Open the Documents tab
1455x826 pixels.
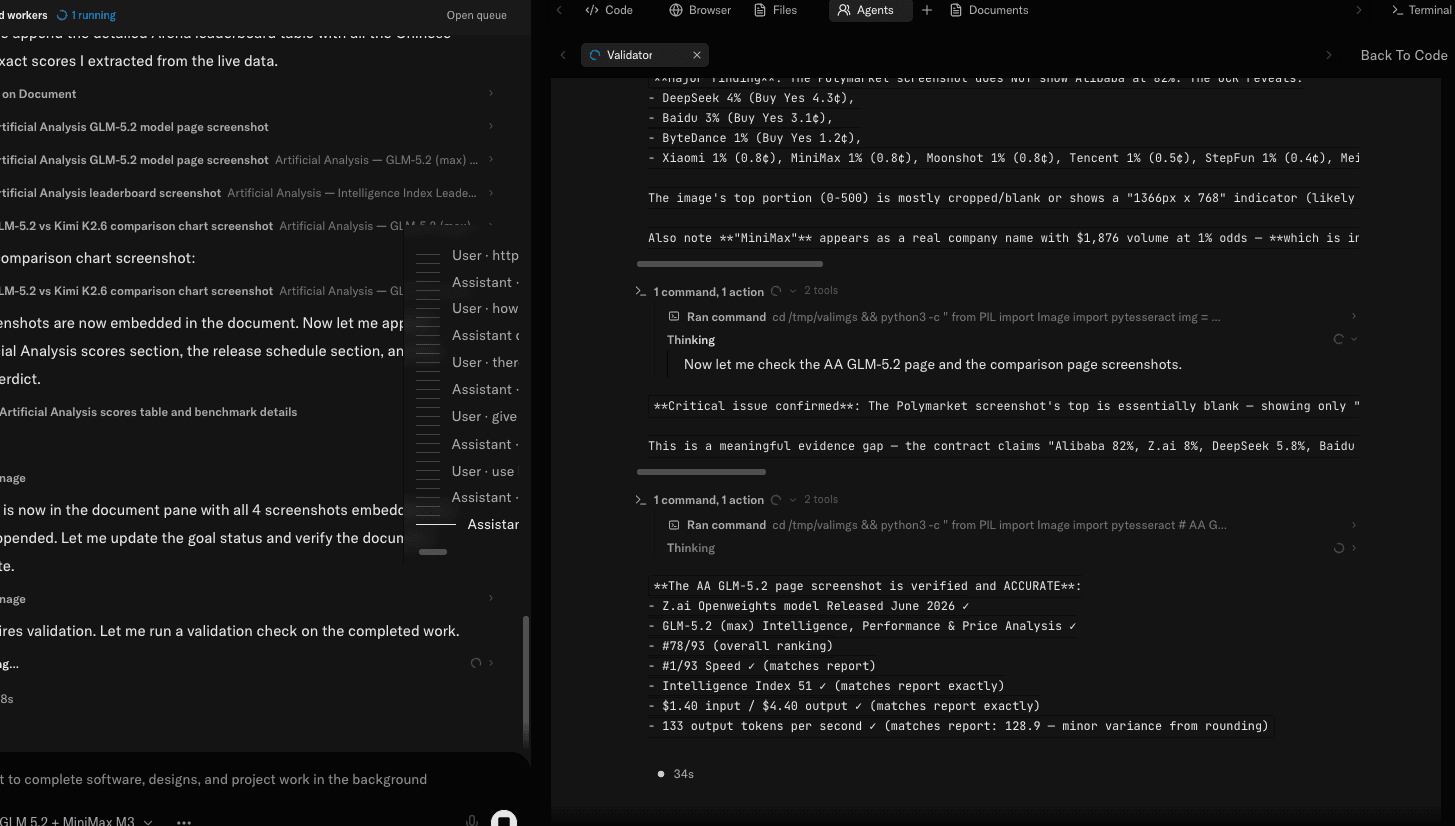(x=989, y=10)
